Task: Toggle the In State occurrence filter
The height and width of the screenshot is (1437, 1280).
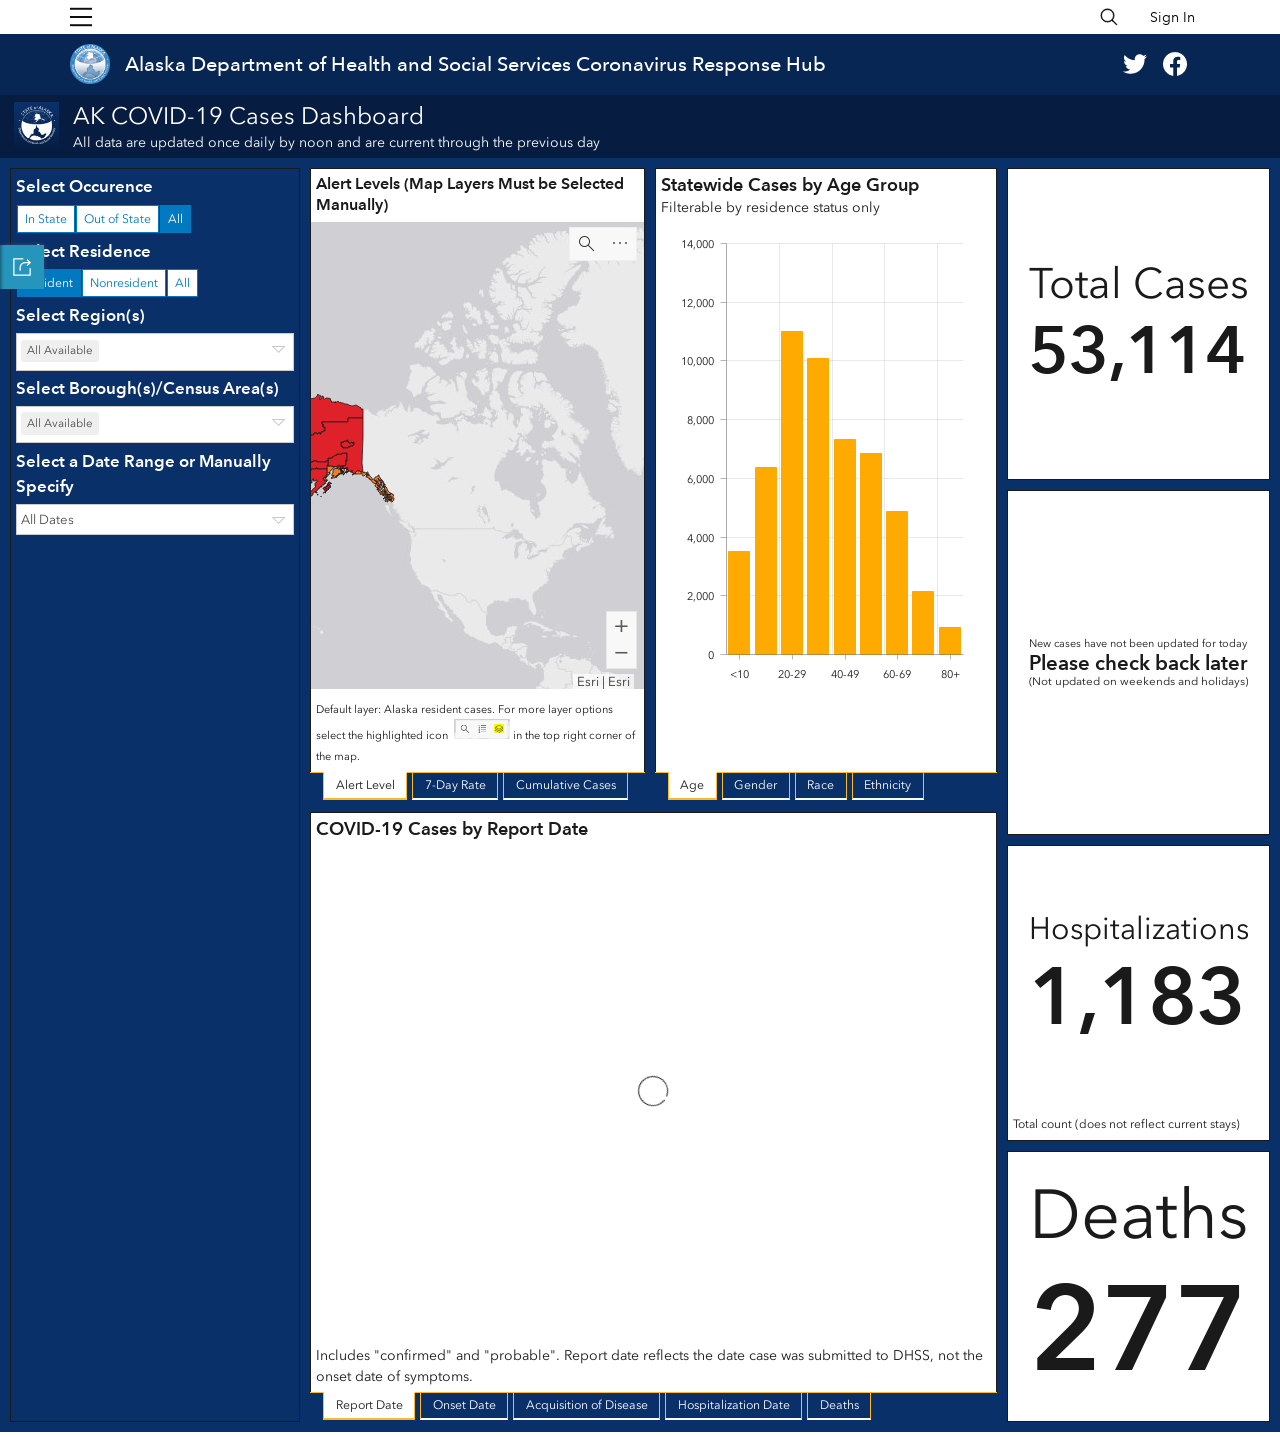Action: [x=46, y=219]
